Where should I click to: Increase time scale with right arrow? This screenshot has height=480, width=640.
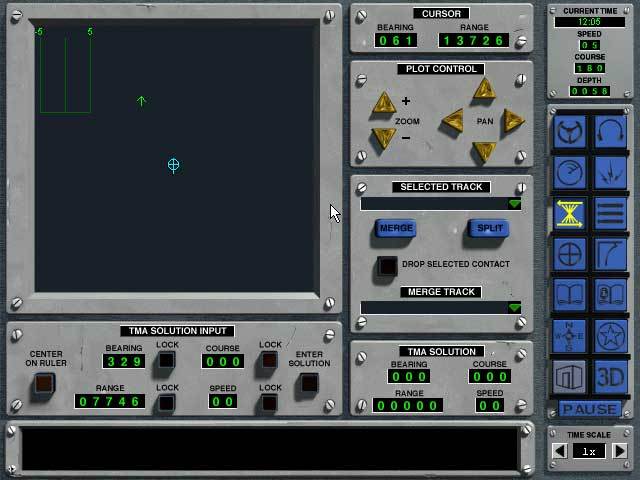[620, 451]
